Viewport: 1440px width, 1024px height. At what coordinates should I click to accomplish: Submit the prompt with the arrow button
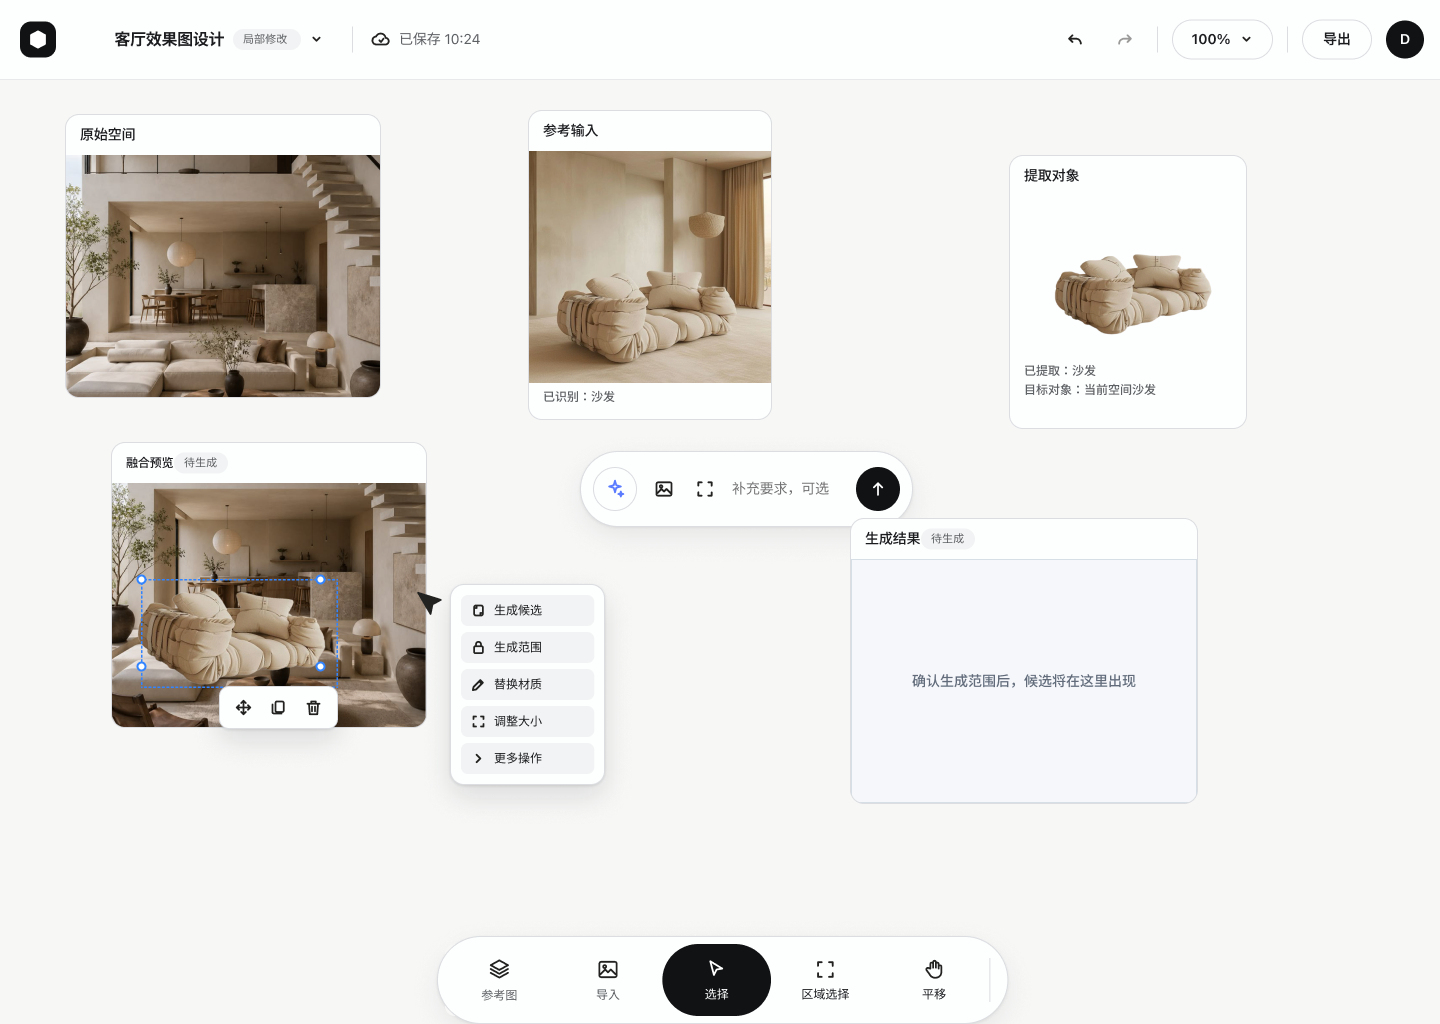point(878,489)
